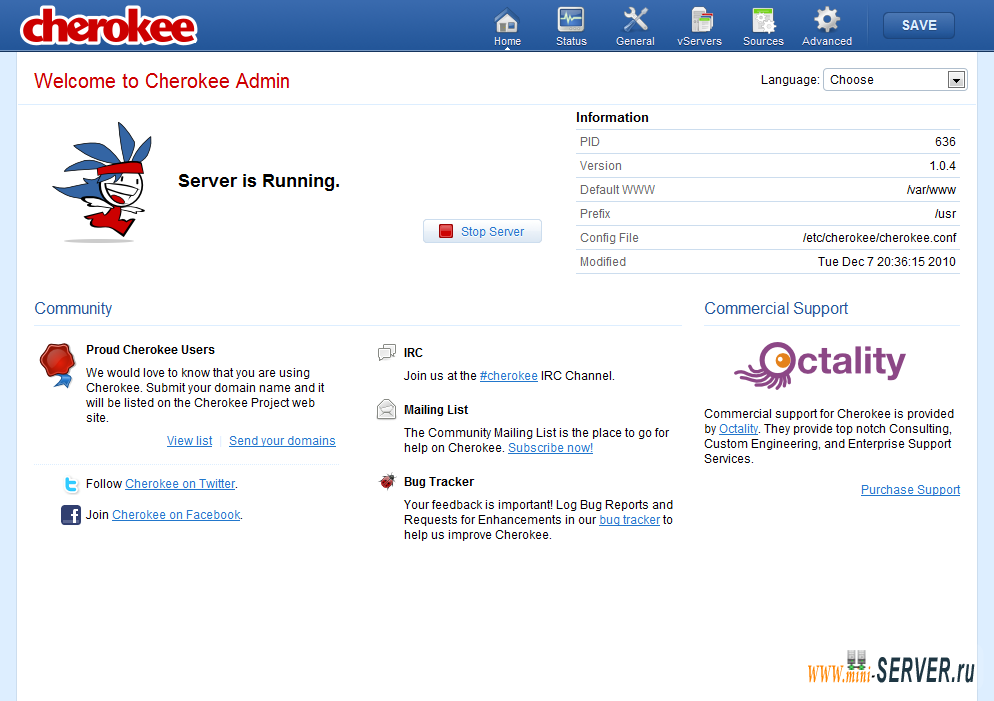994x701 pixels.
Task: Open the Send your domains link
Action: coord(282,441)
